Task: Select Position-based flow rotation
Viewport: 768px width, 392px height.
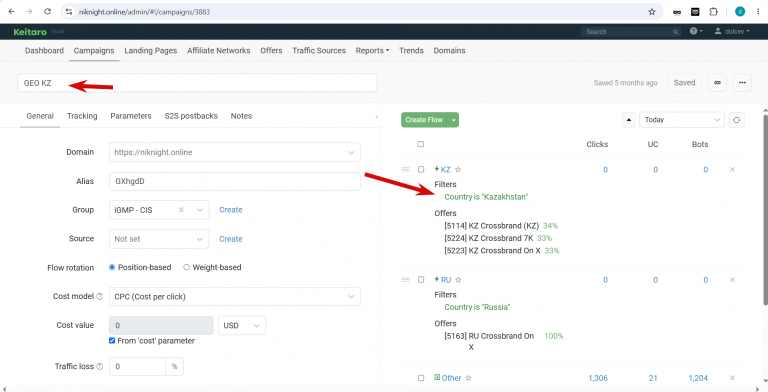Action: point(112,268)
